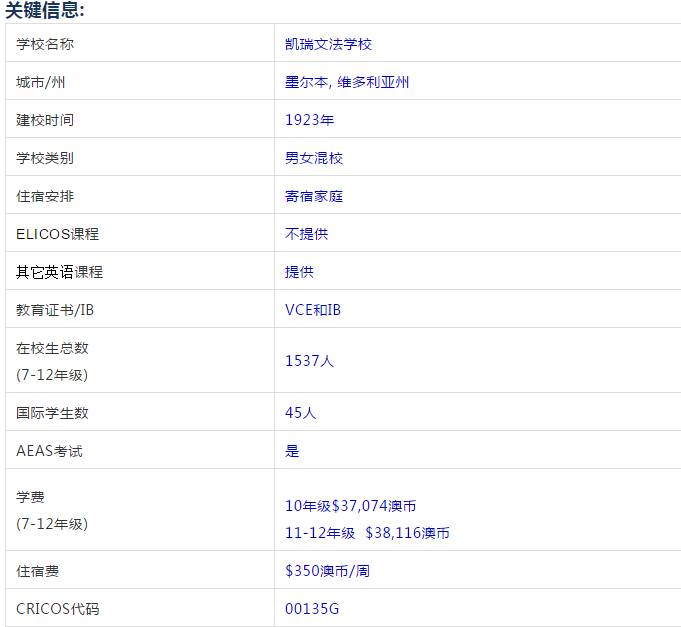
Task: Click the international student count 45人
Action: 300,413
